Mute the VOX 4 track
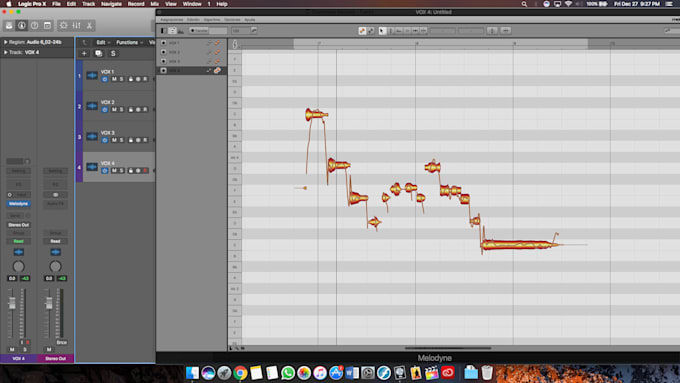 click(114, 171)
